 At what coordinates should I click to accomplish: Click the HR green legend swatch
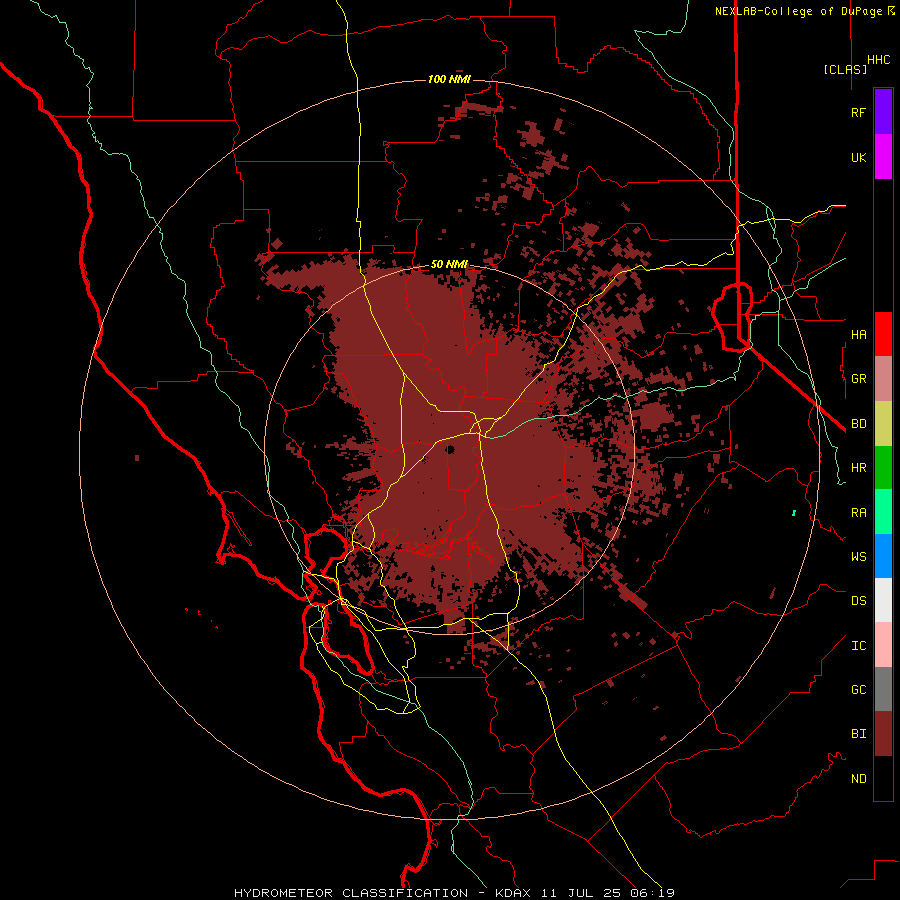click(883, 468)
